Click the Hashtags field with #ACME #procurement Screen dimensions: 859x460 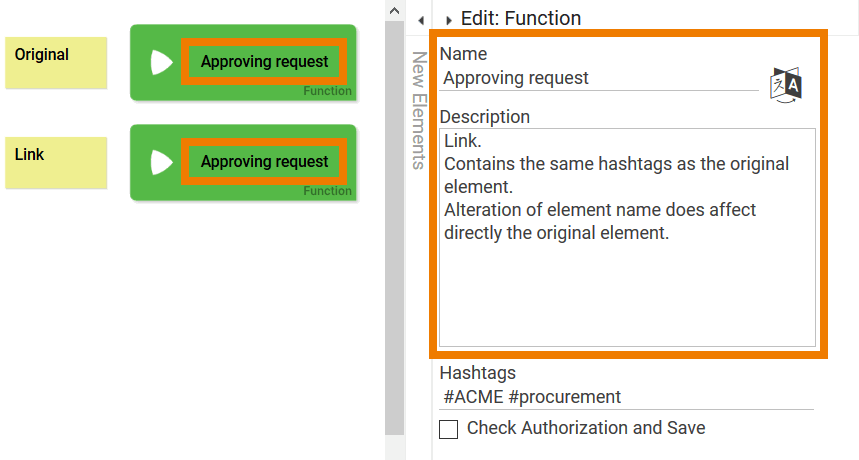[x=626, y=397]
